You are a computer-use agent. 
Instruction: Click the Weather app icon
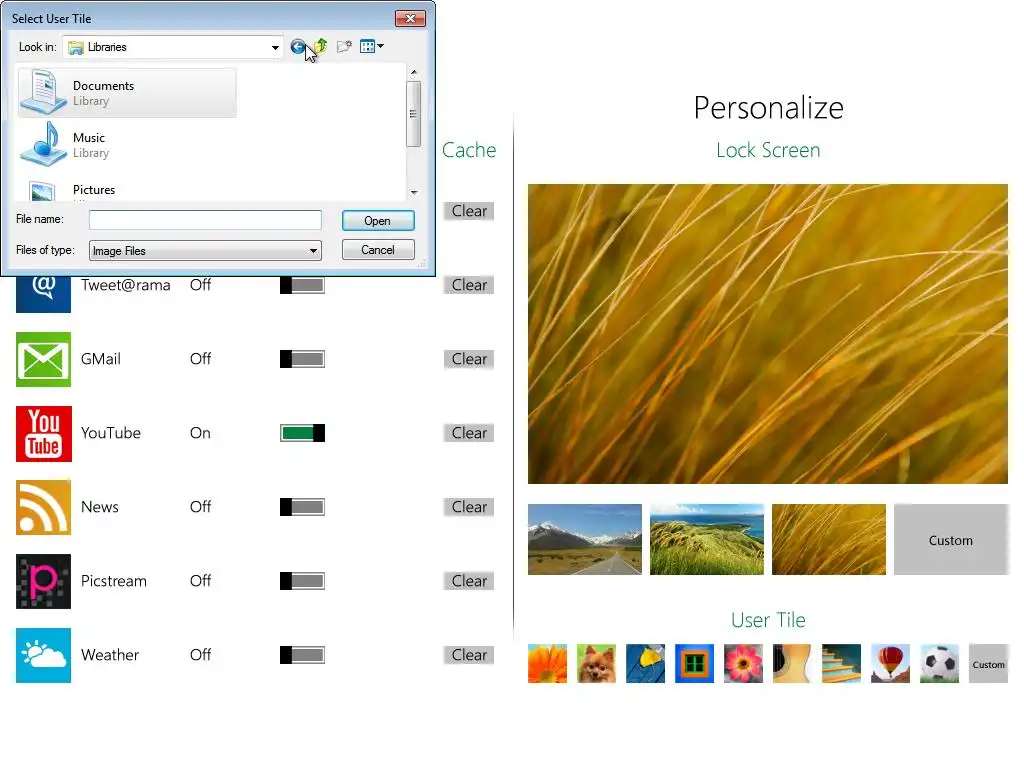click(43, 655)
